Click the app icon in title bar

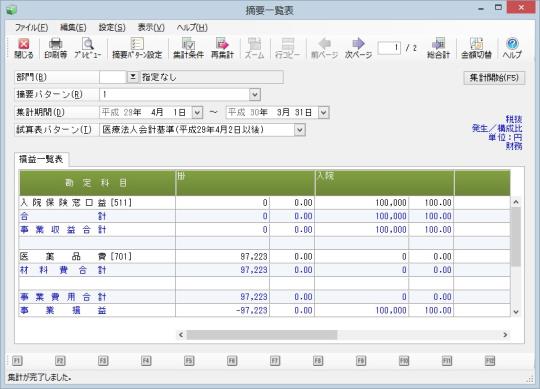[x=11, y=10]
